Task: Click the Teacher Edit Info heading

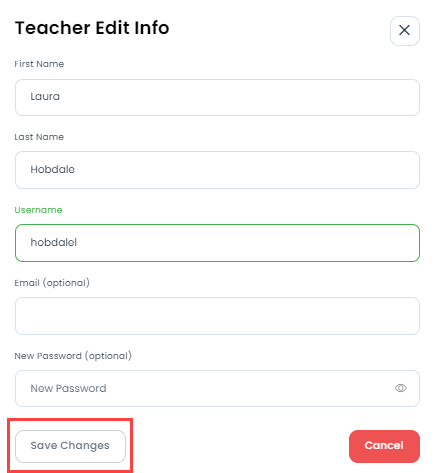Action: click(92, 28)
